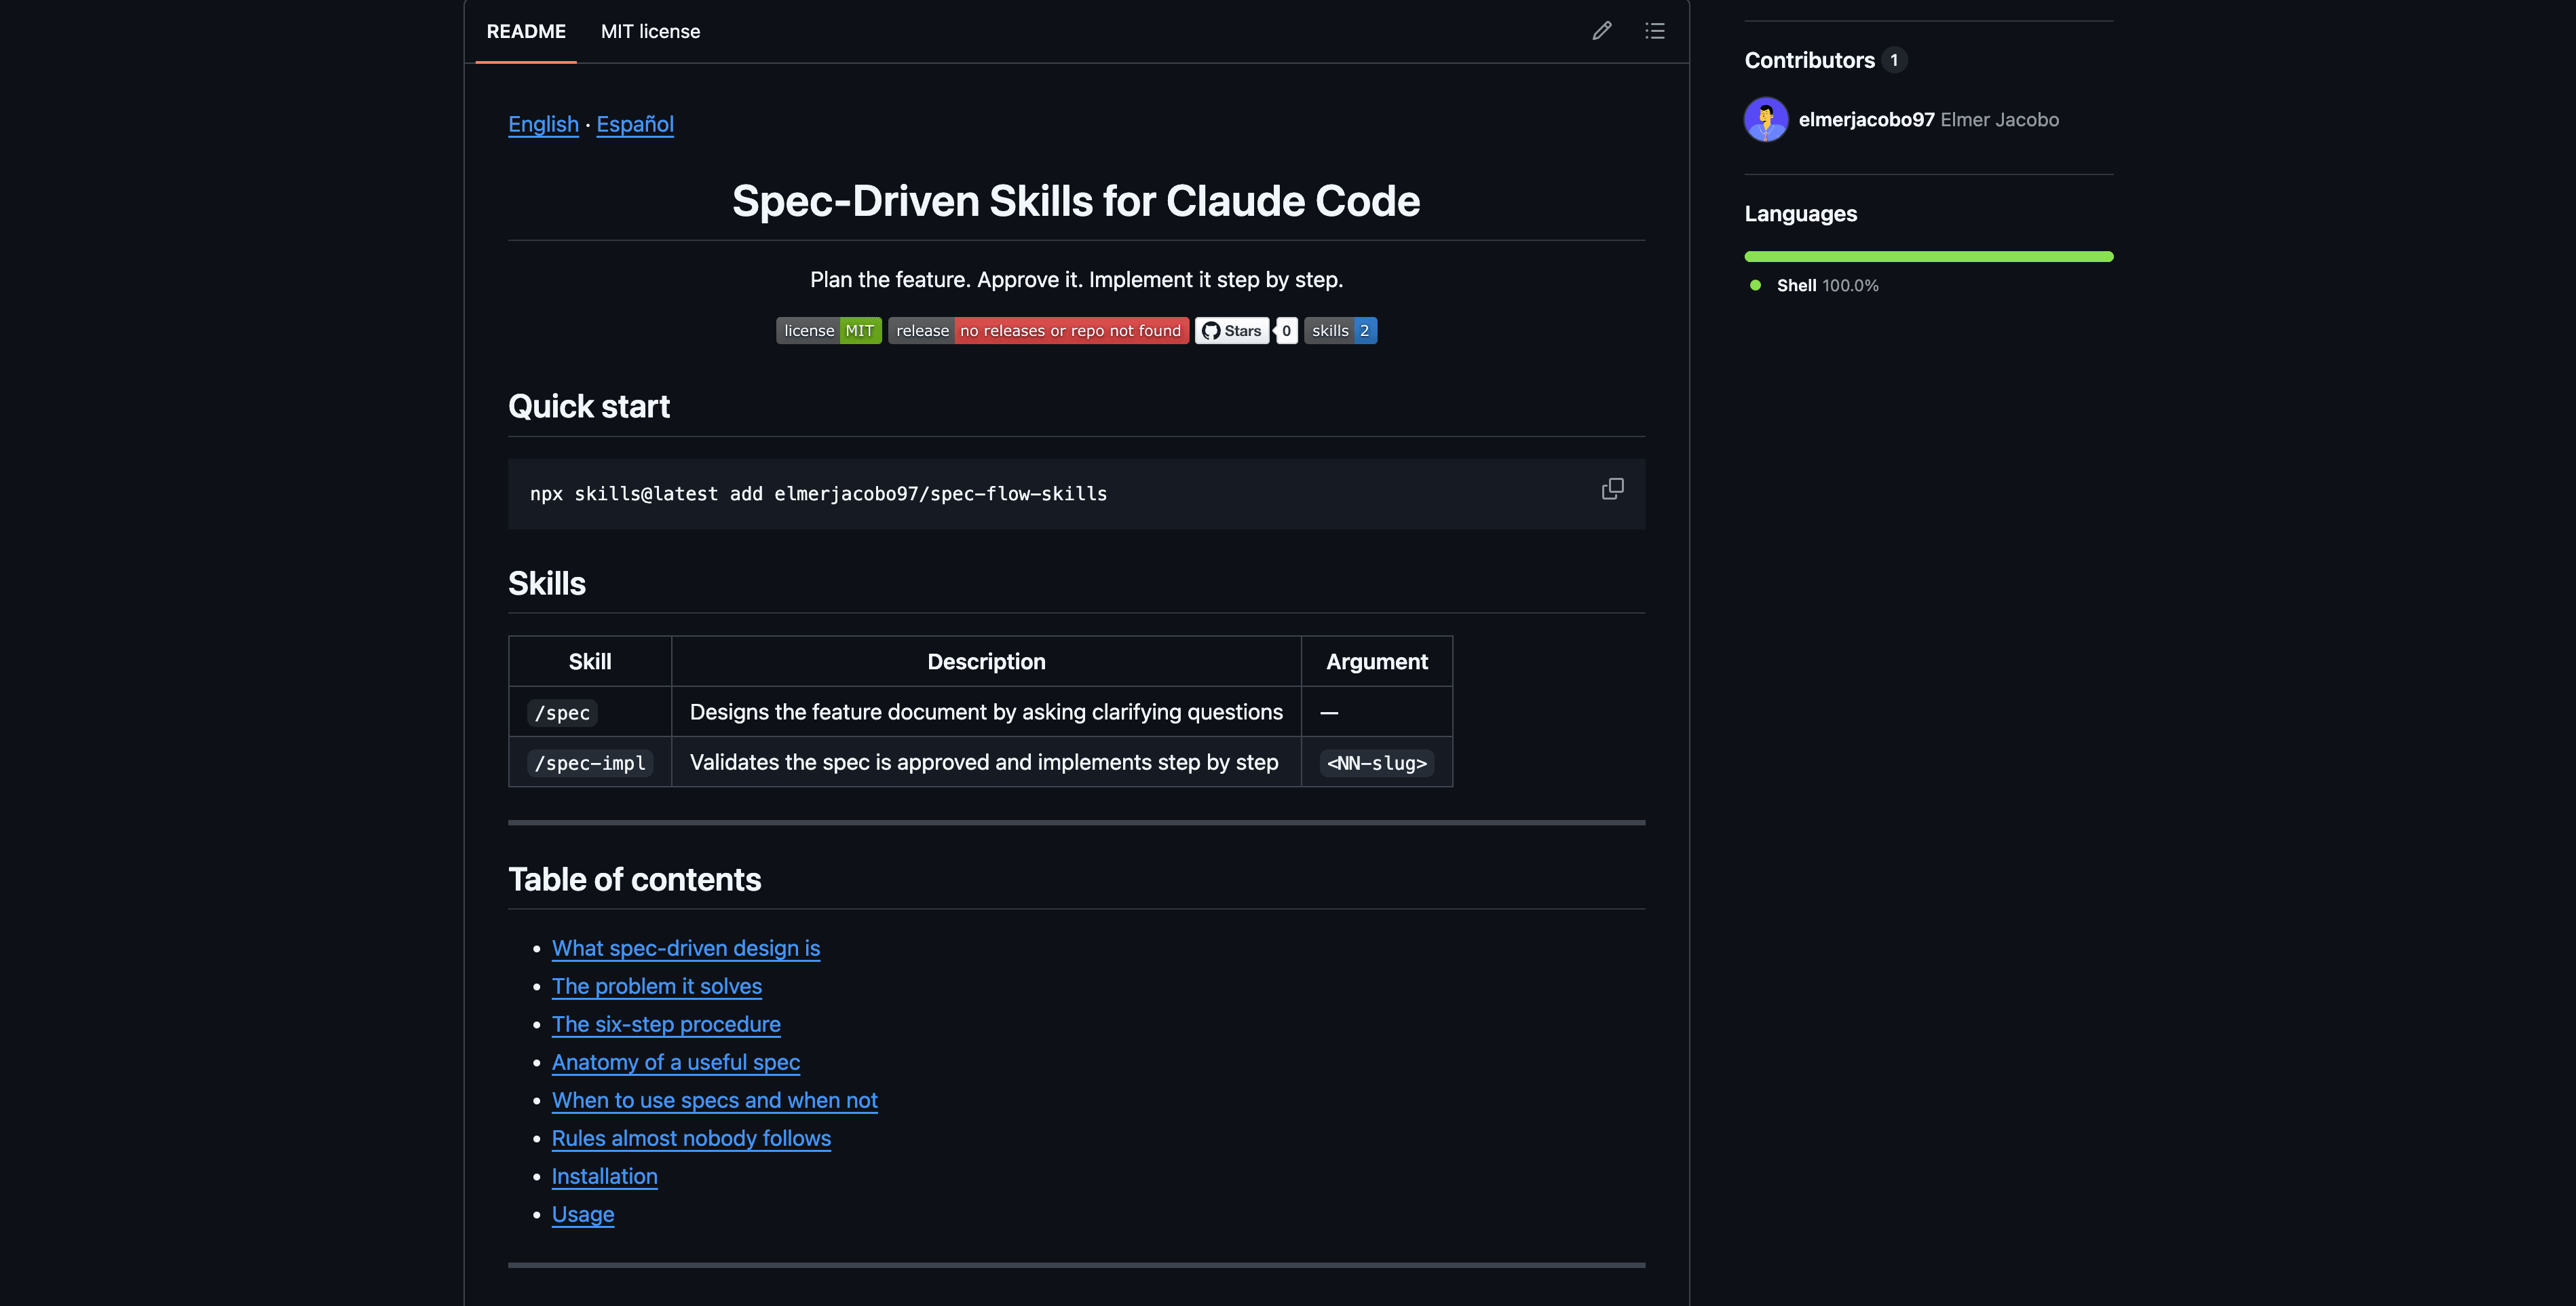Screen dimensions: 2576x1306
Task: Click the release not found badge
Action: click(1038, 331)
